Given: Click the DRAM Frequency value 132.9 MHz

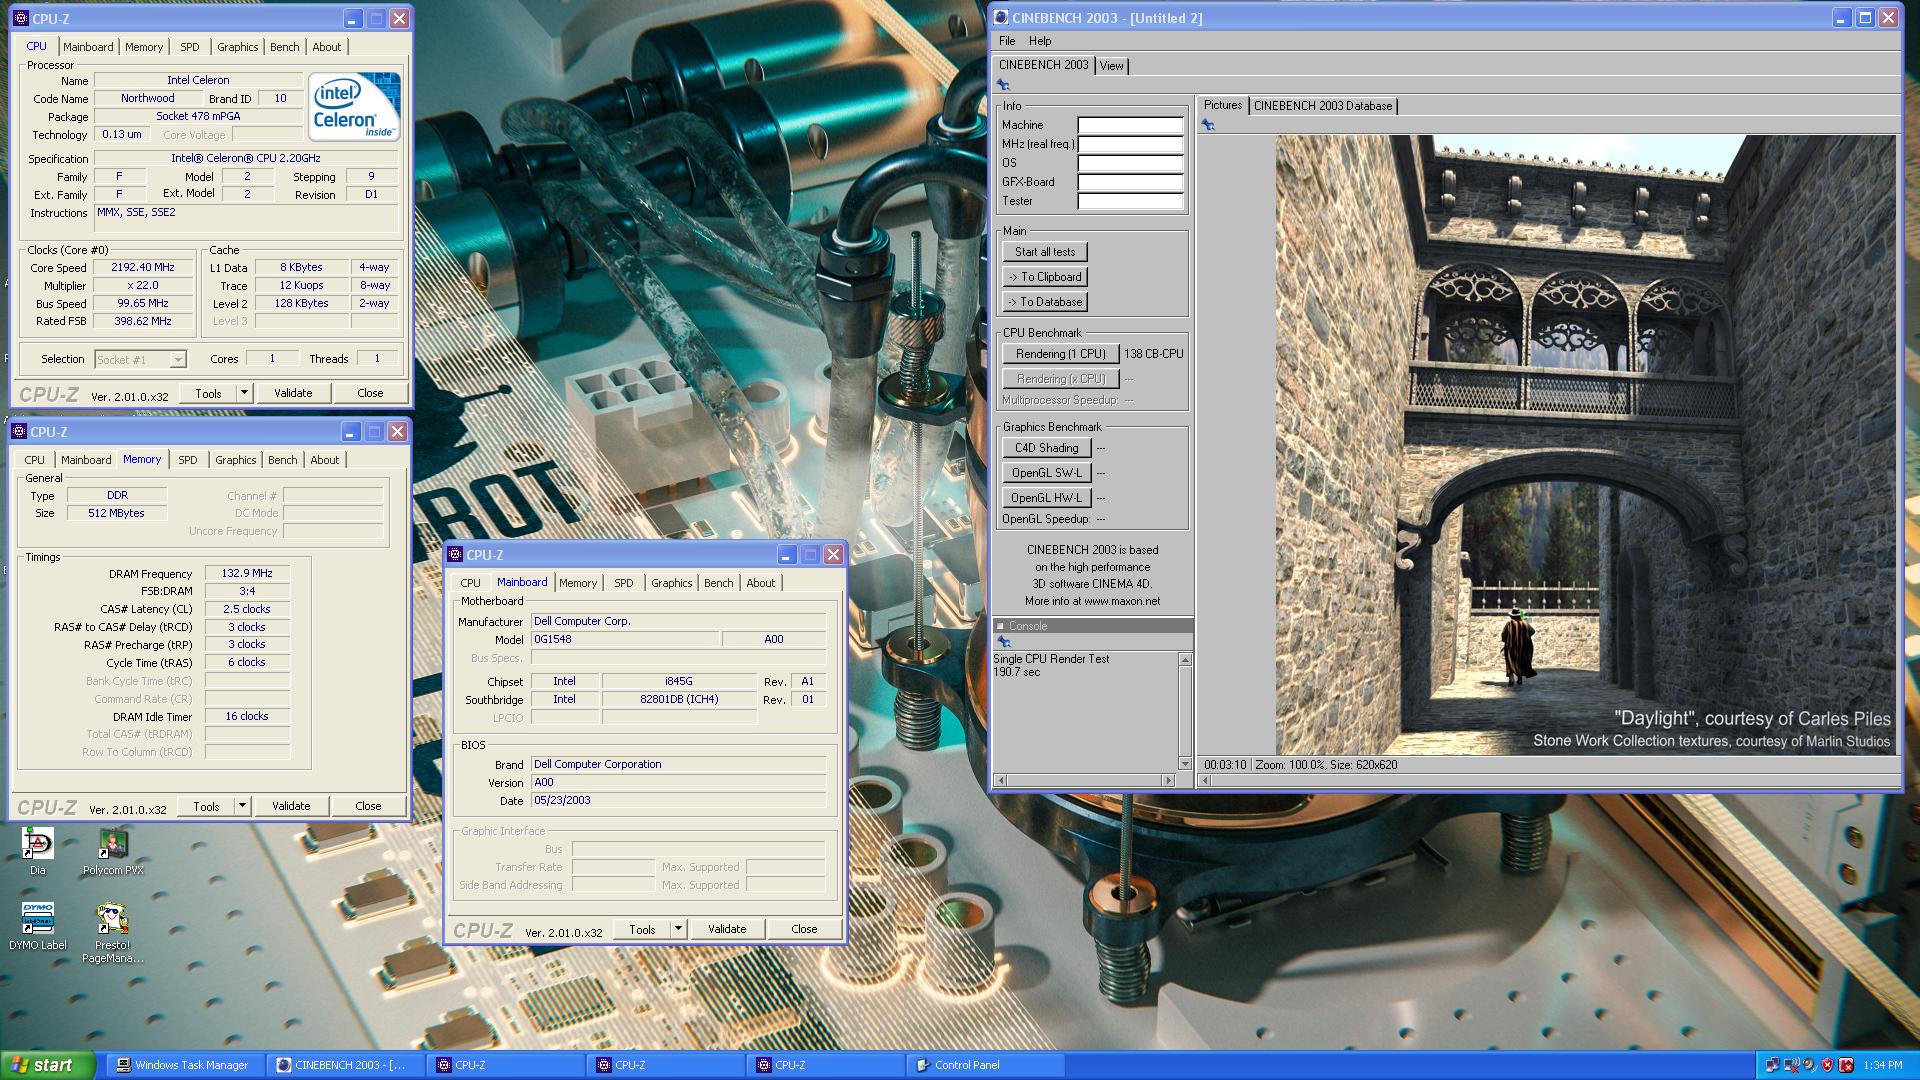Looking at the screenshot, I should pos(247,574).
